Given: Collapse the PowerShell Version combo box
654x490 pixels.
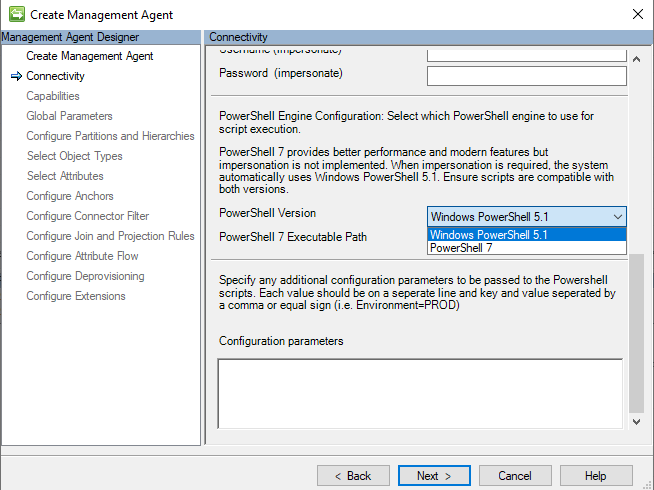Looking at the screenshot, I should (617, 216).
